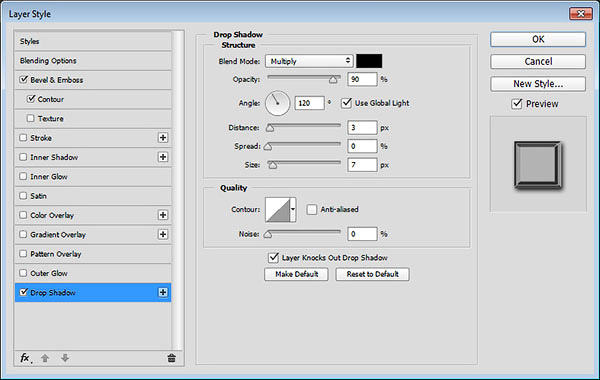Click the Size value field
Viewport: 600px width, 380px height.
pos(362,165)
